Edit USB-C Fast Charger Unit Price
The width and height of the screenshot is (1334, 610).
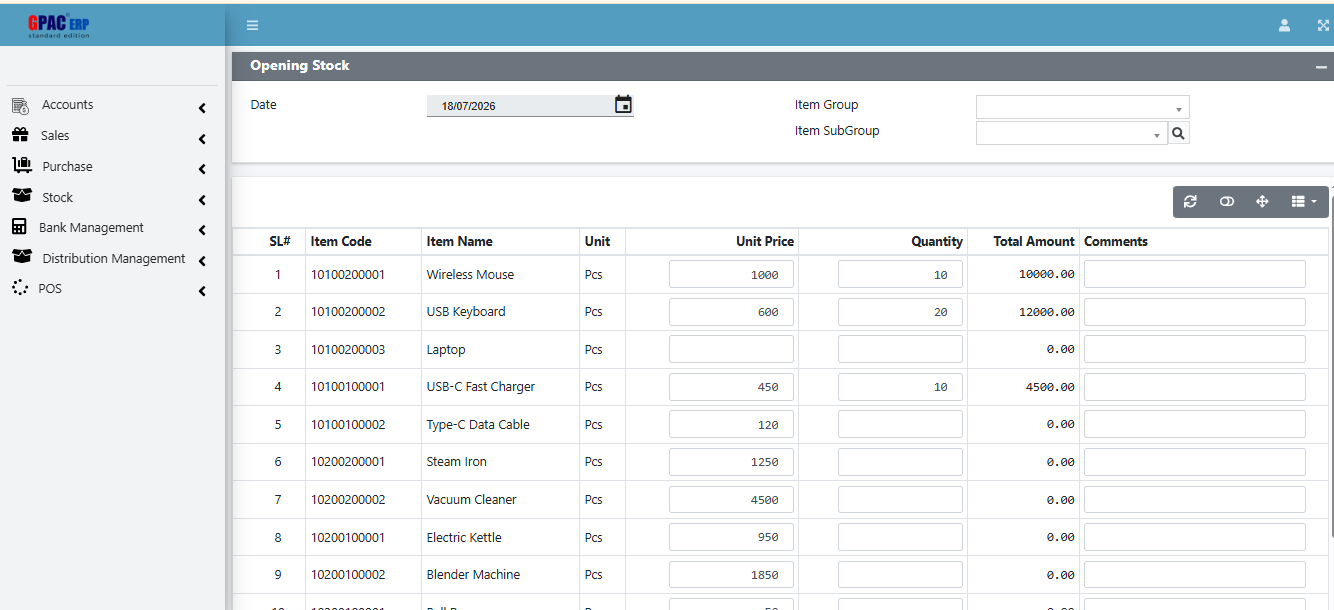click(x=731, y=387)
